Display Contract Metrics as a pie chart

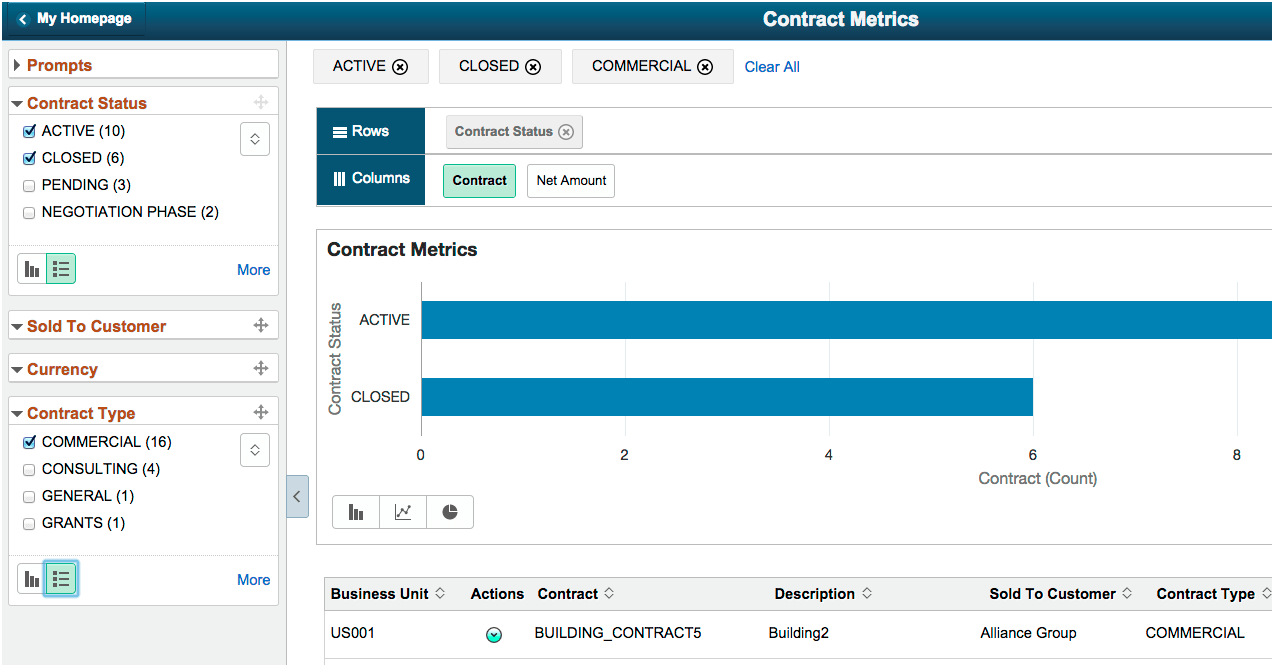tap(449, 511)
